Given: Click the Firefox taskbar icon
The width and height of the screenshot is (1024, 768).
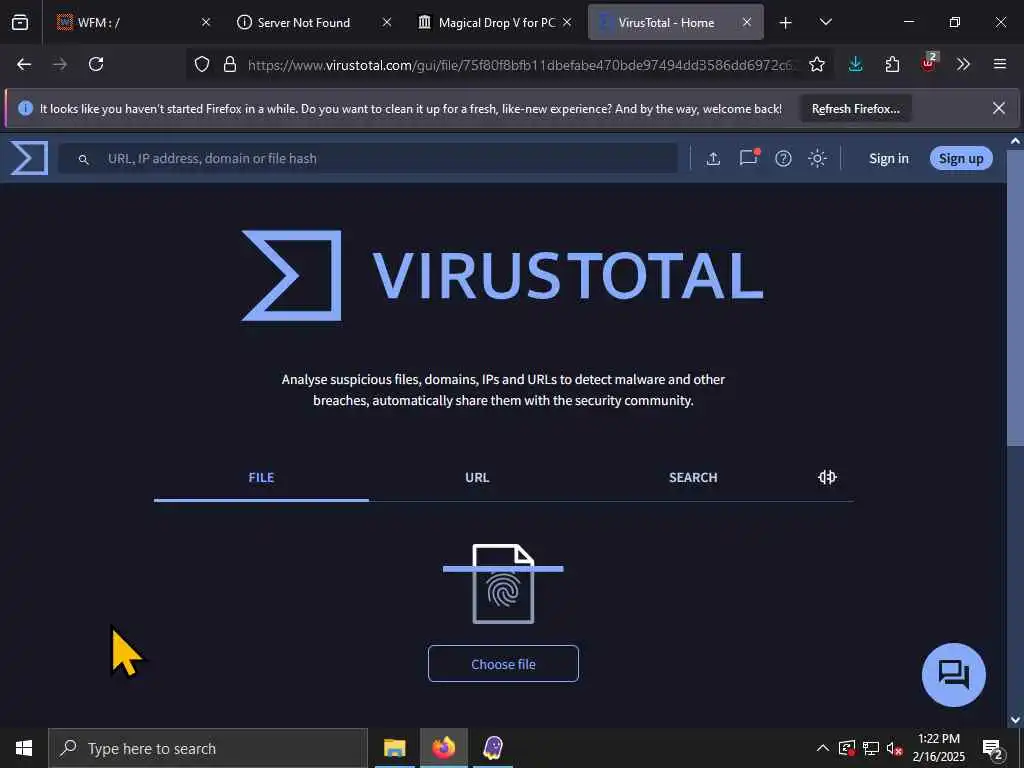Looking at the screenshot, I should point(443,748).
